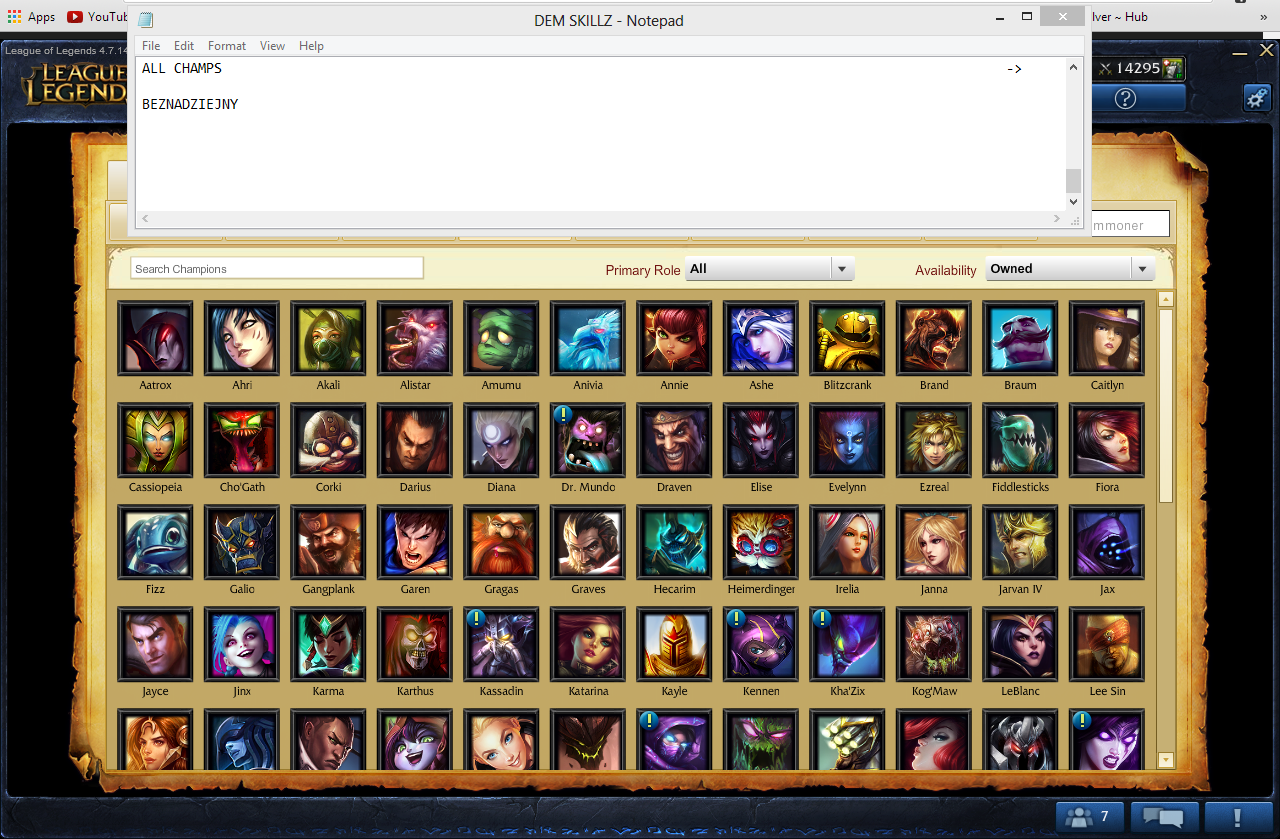The height and width of the screenshot is (839, 1280).
Task: Click the Dr. Mundo champion portrait
Action: pyautogui.click(x=588, y=440)
